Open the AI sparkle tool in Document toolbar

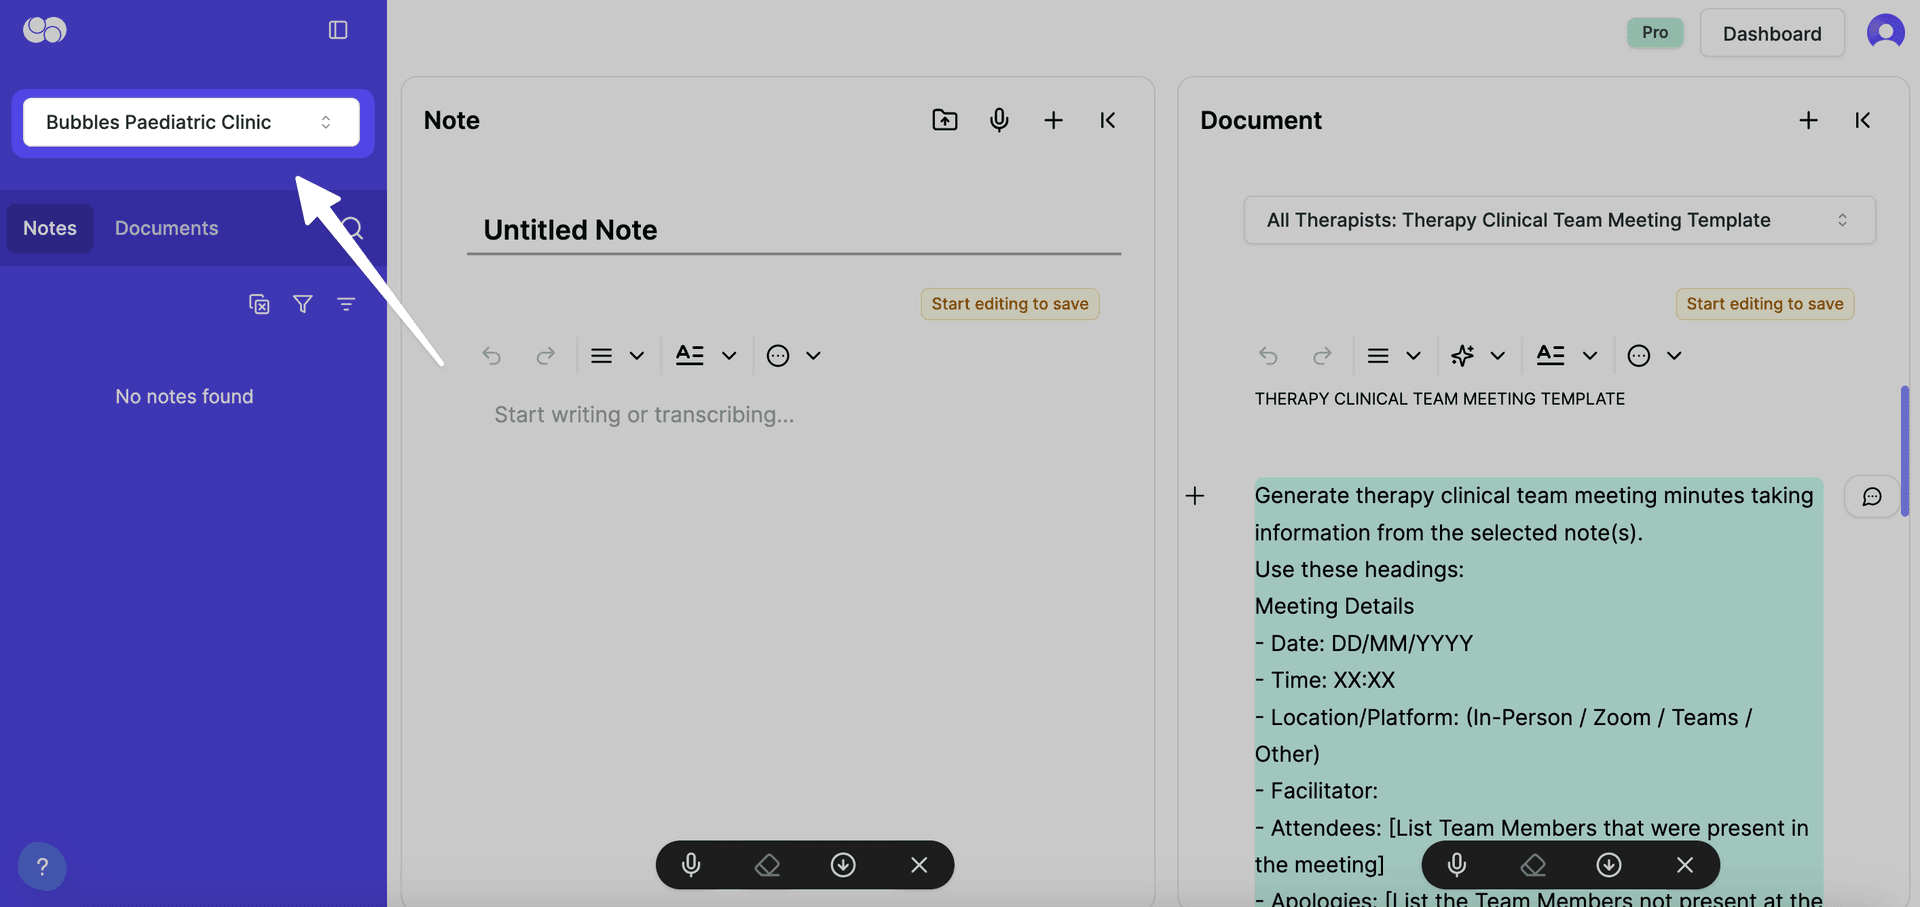point(1462,355)
